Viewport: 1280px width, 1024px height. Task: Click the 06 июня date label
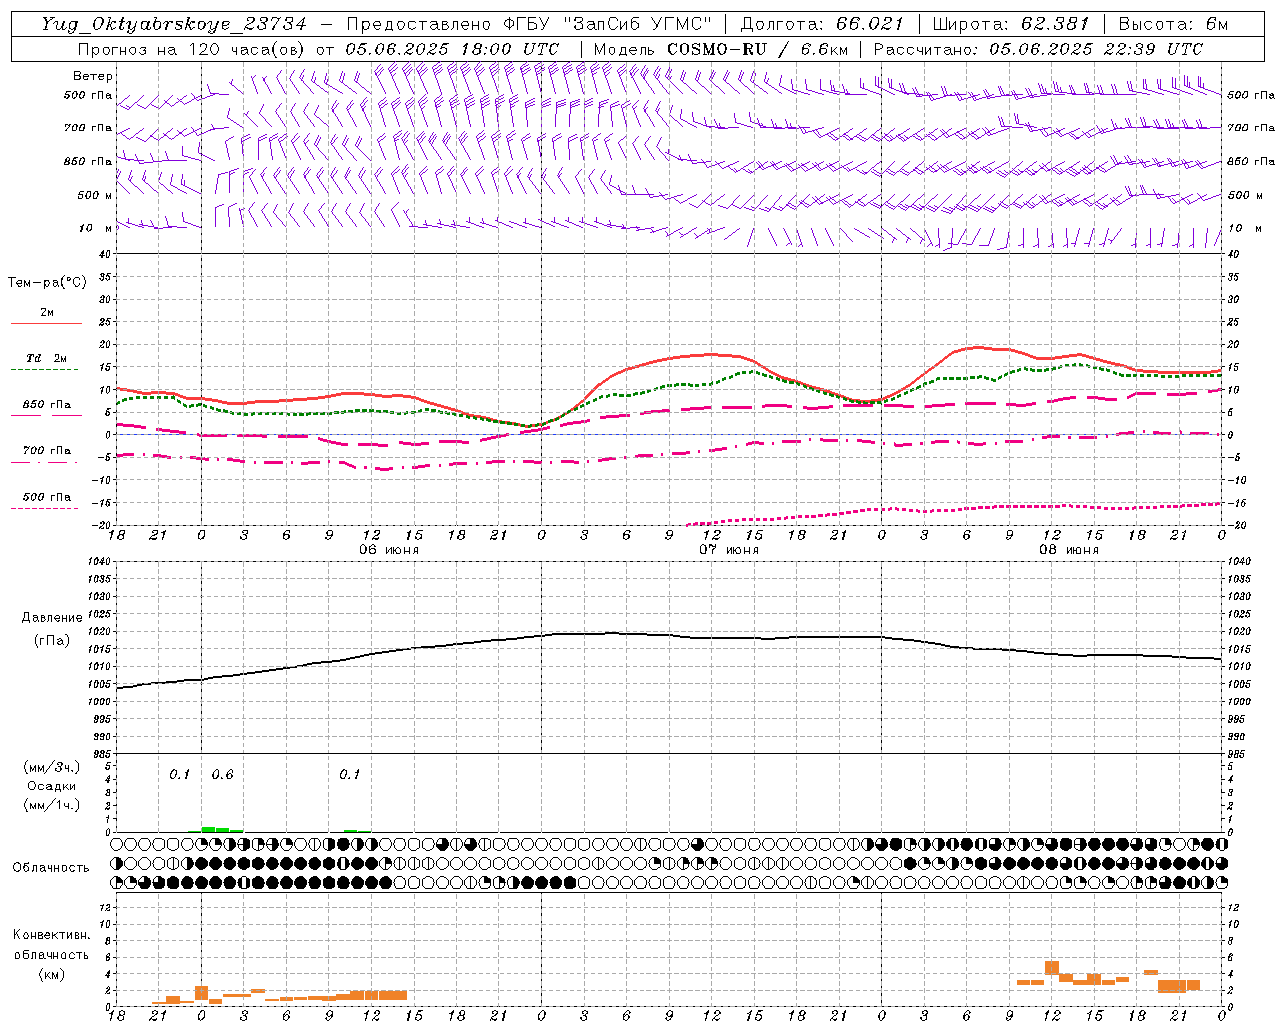389,550
